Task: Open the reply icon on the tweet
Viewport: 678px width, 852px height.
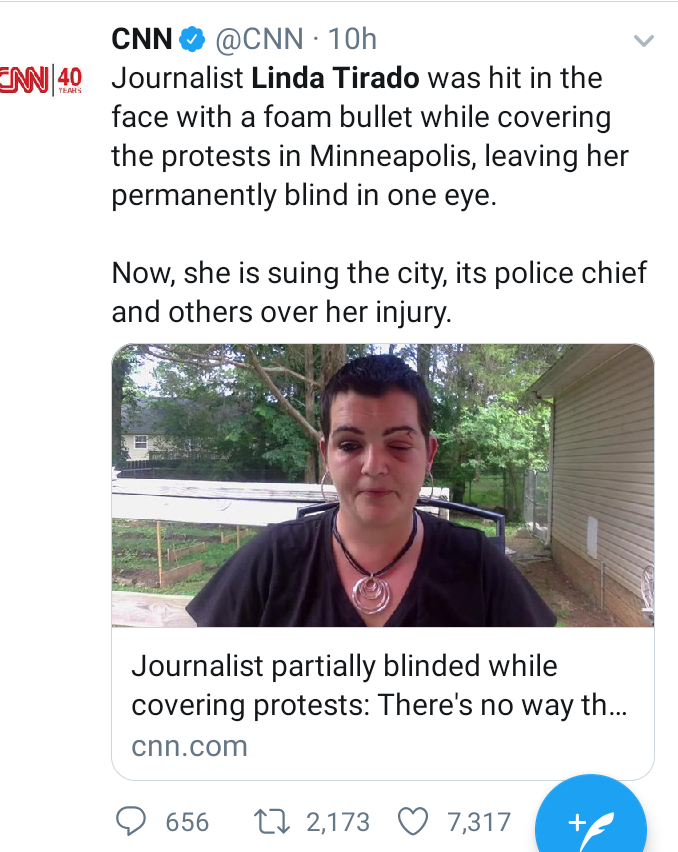Action: pyautogui.click(x=131, y=821)
